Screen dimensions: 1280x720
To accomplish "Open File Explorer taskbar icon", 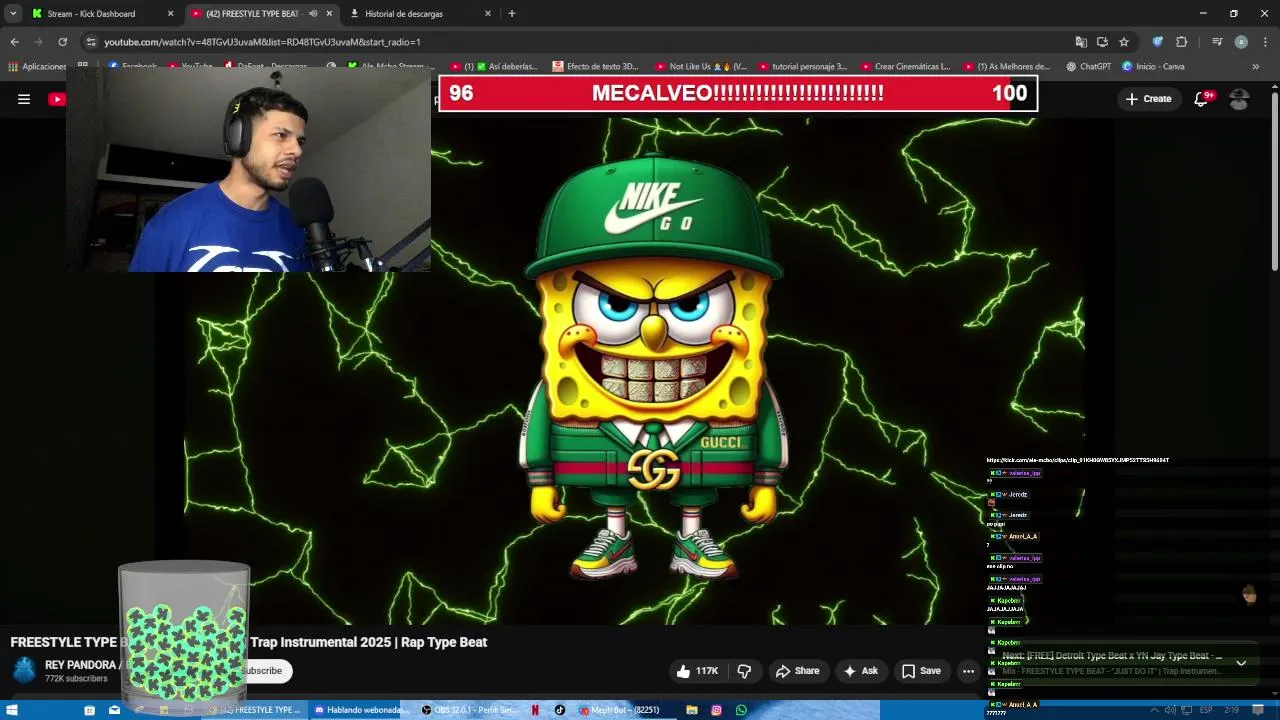I will pyautogui.click(x=691, y=710).
